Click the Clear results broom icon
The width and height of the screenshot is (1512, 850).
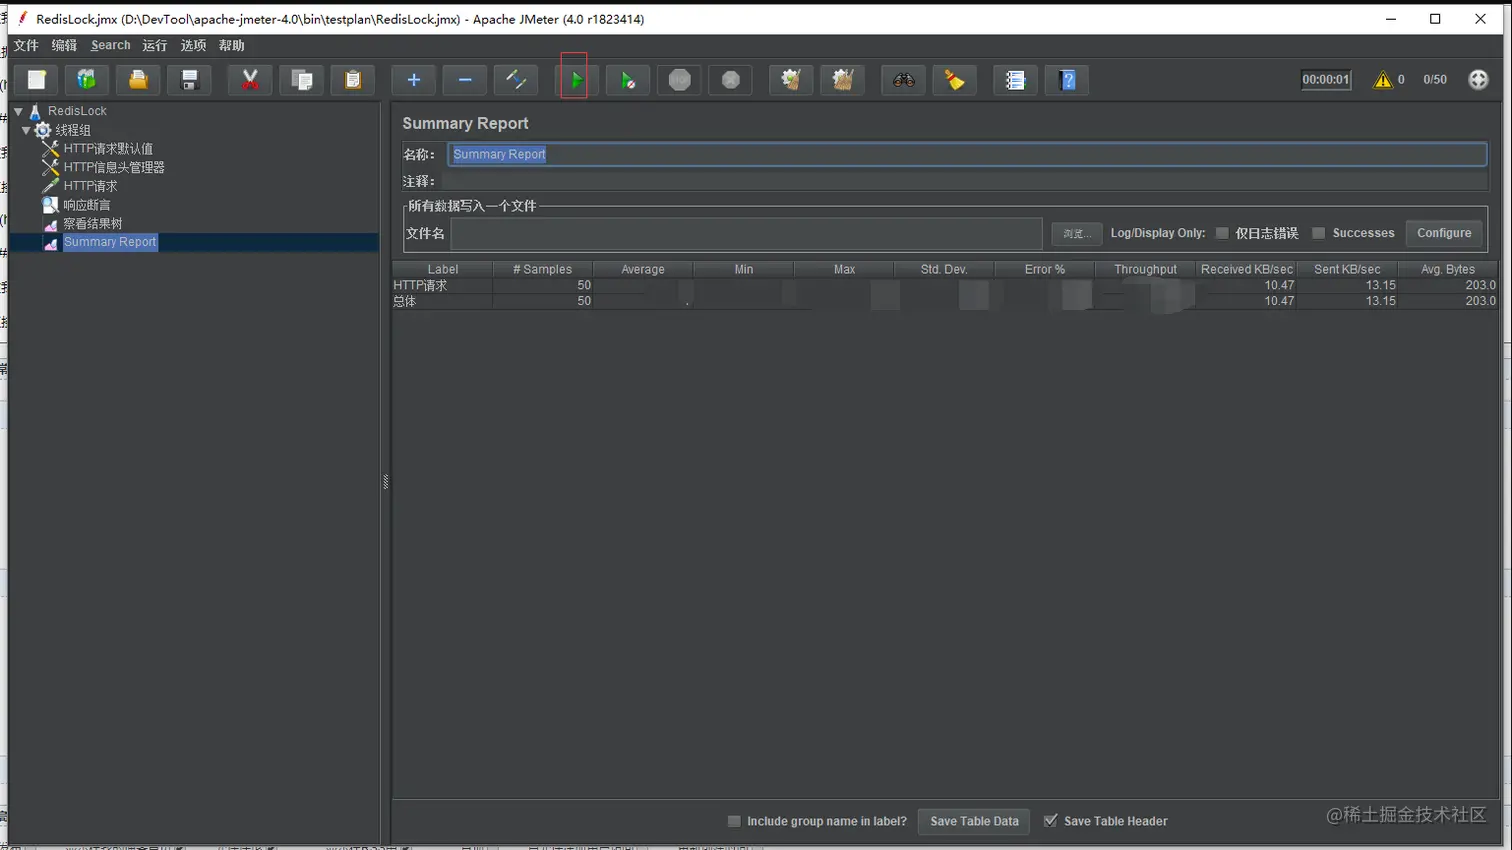click(x=791, y=80)
